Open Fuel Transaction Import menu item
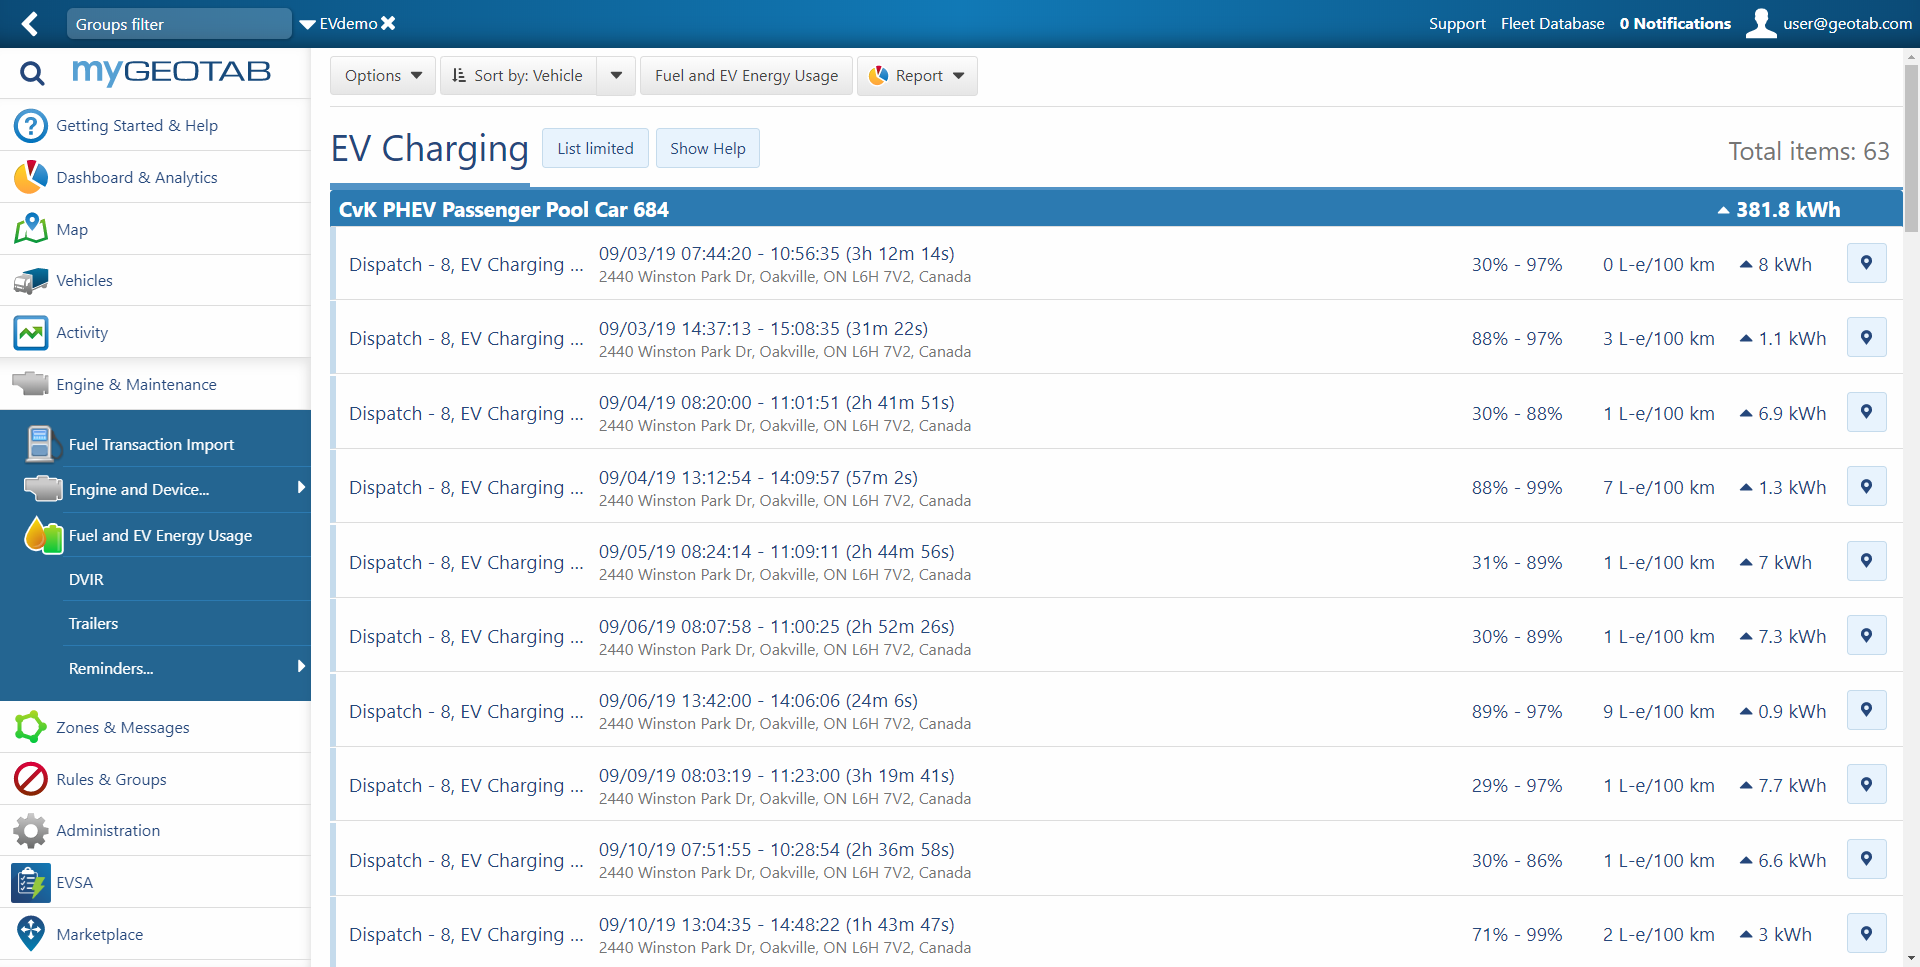 (151, 444)
